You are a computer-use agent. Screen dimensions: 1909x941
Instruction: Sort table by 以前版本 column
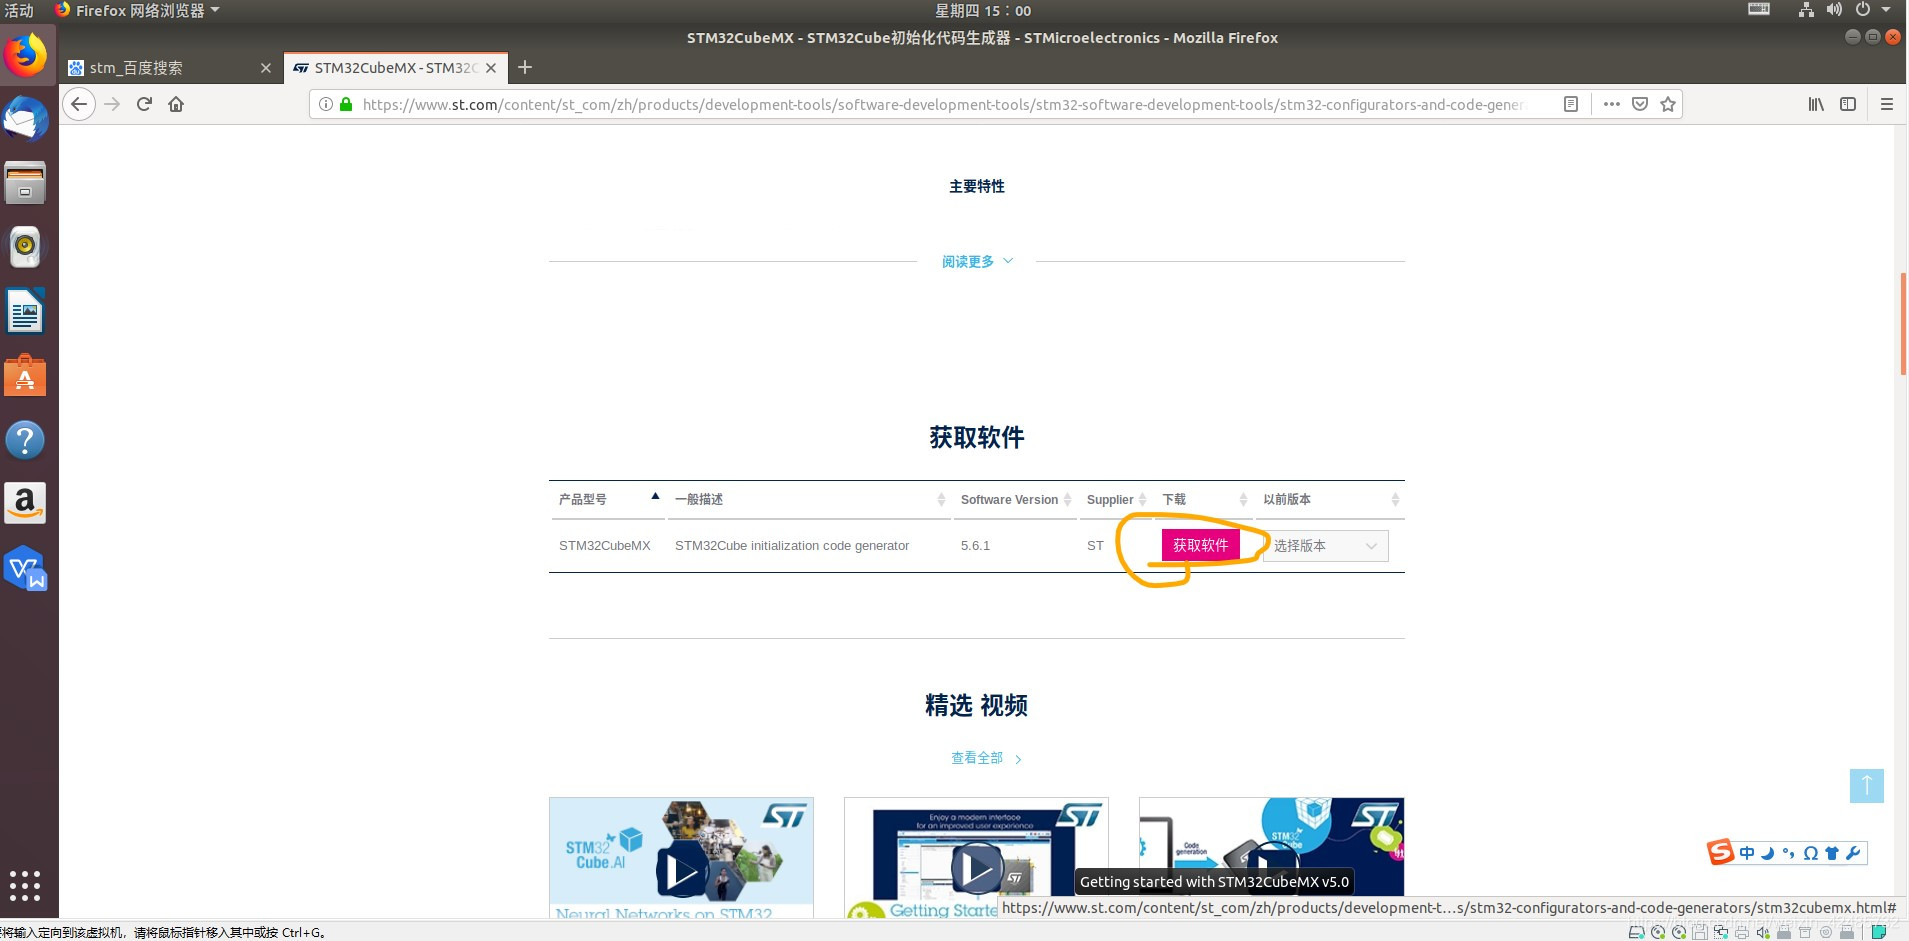click(x=1330, y=499)
